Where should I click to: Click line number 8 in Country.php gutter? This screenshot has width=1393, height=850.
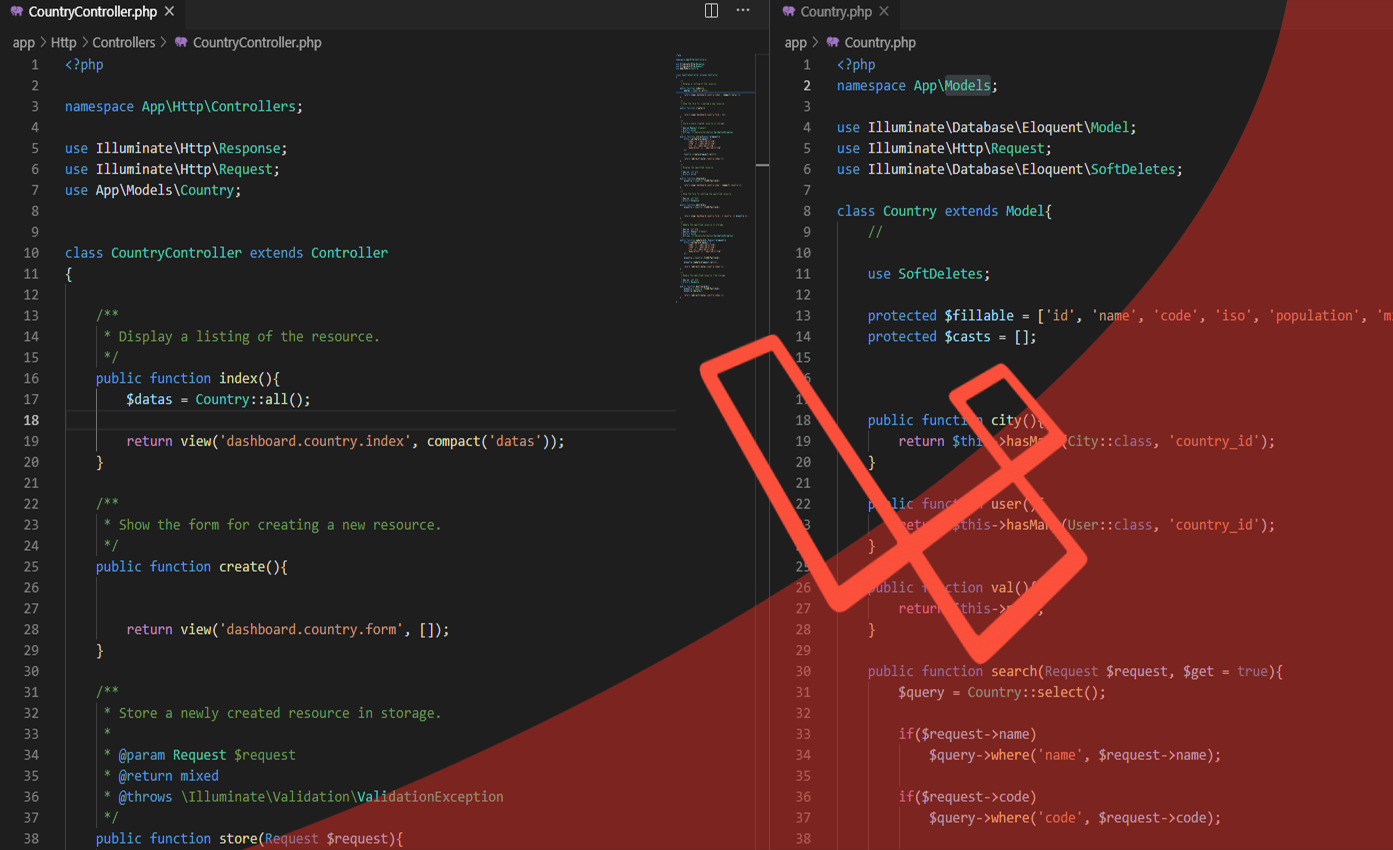coord(807,211)
